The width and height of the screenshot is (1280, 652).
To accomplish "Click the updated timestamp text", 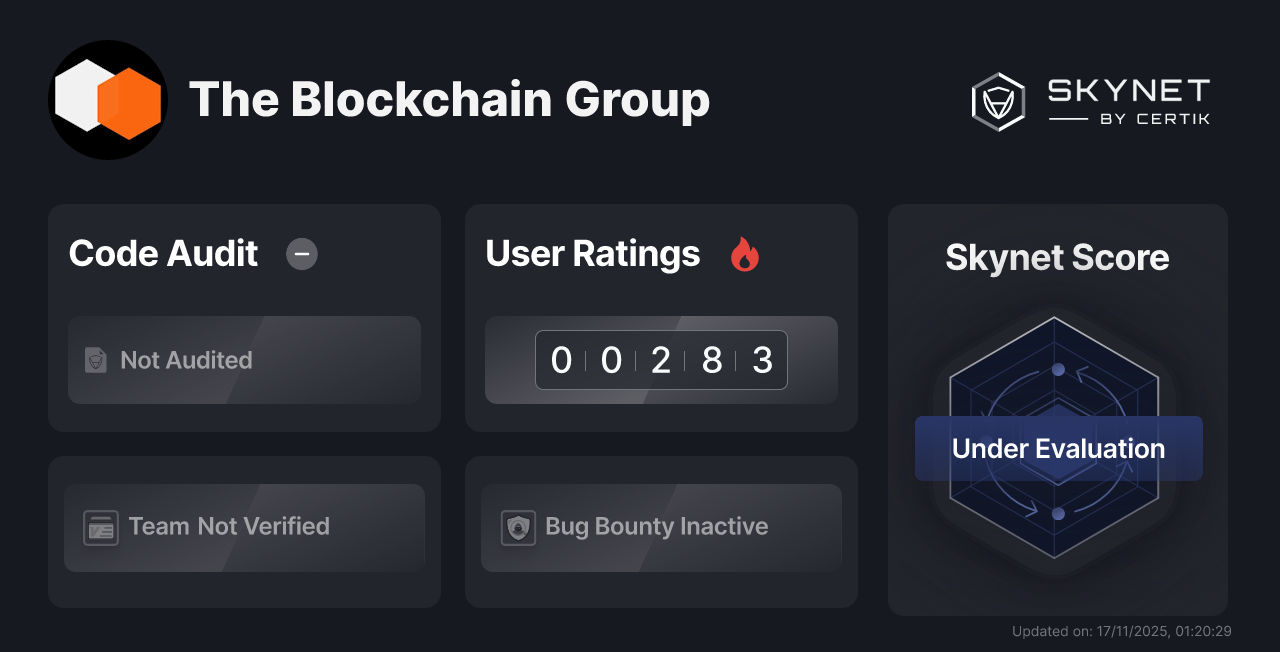I will (x=1122, y=631).
